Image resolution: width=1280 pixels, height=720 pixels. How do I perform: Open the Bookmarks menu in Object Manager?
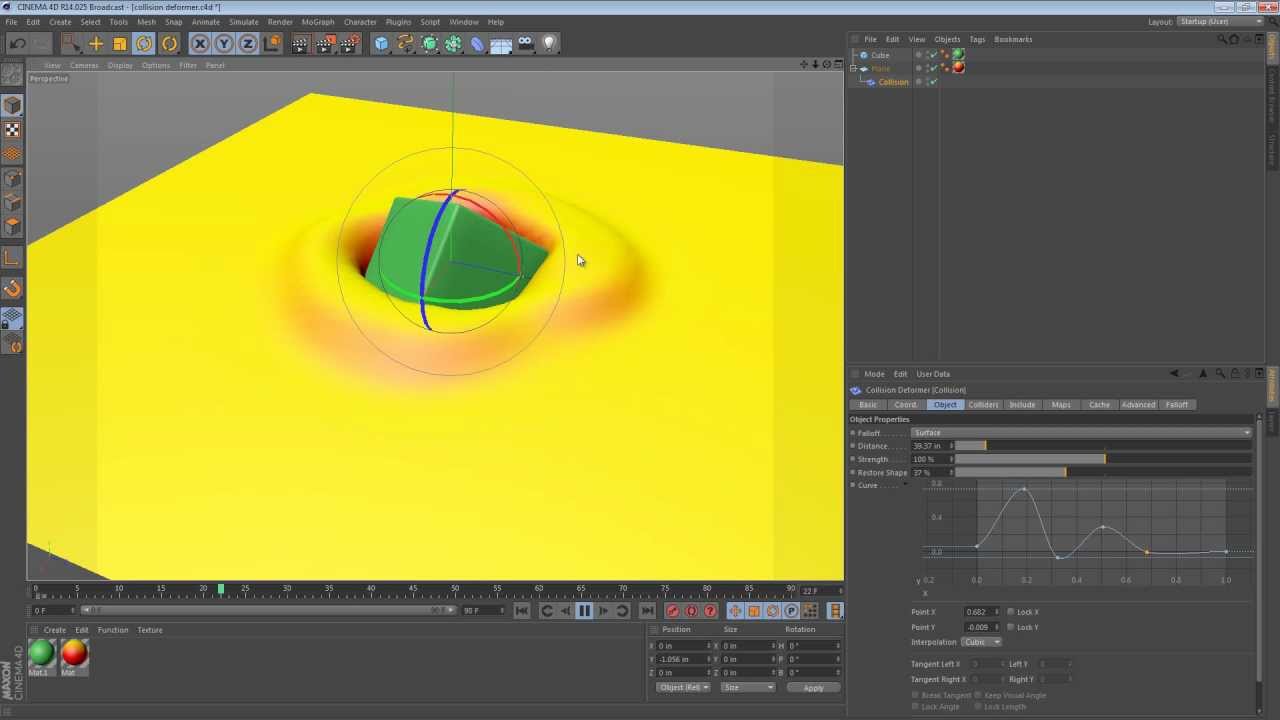click(x=1013, y=39)
